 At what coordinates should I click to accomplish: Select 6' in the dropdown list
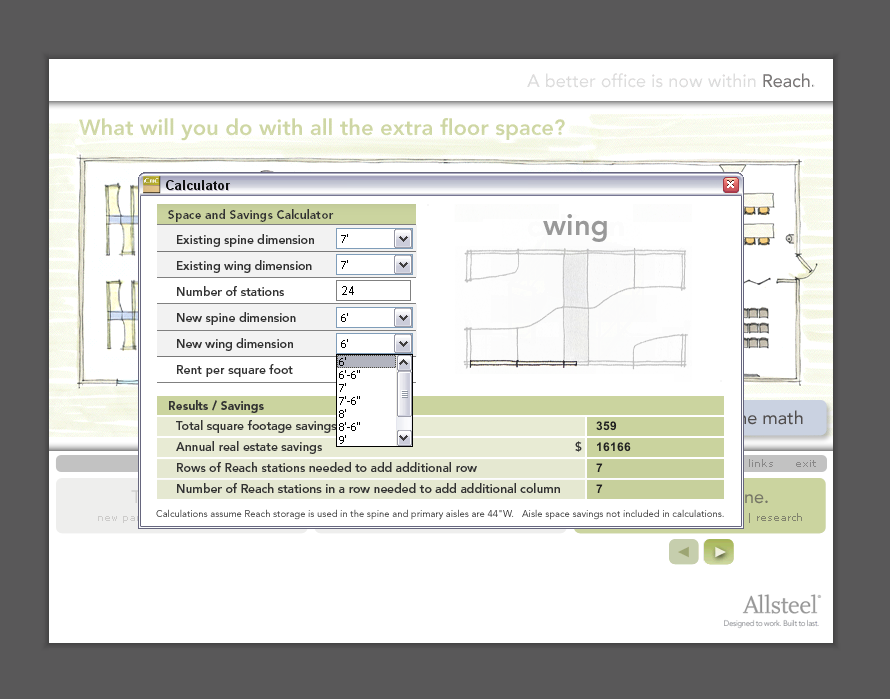(x=367, y=362)
